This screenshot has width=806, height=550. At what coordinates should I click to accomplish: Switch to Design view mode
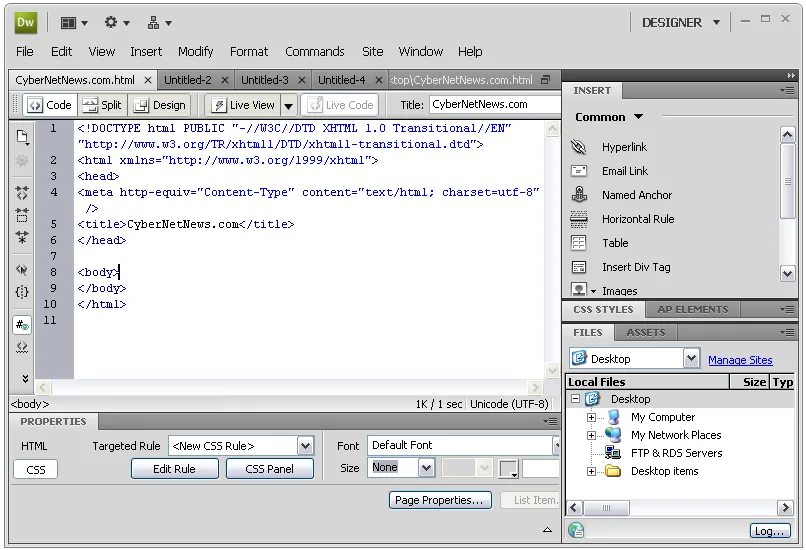coord(159,105)
